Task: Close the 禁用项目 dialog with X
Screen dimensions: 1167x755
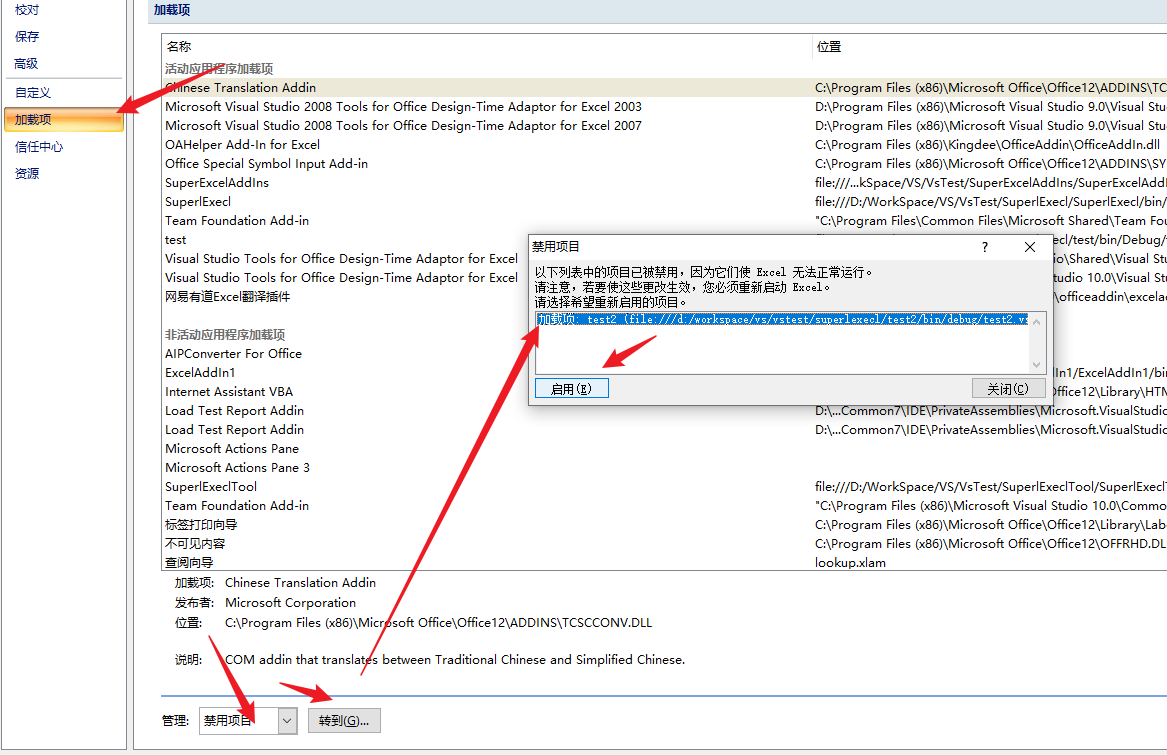Action: [x=1030, y=247]
